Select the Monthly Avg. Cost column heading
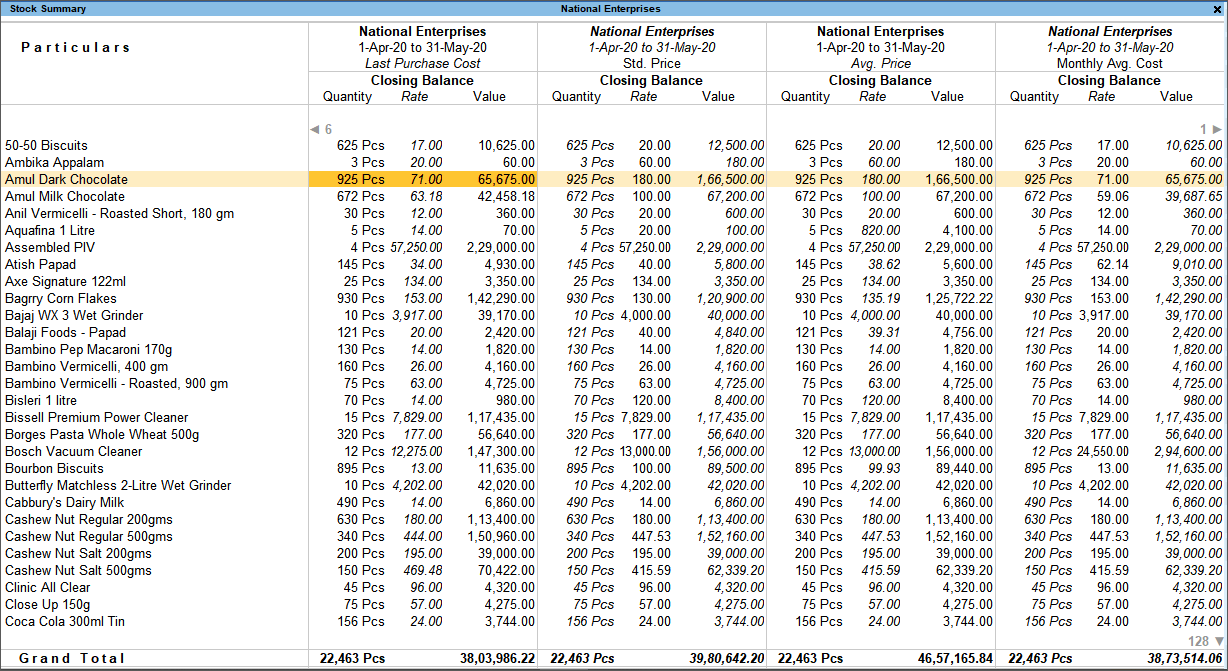1228x671 pixels. (1110, 63)
